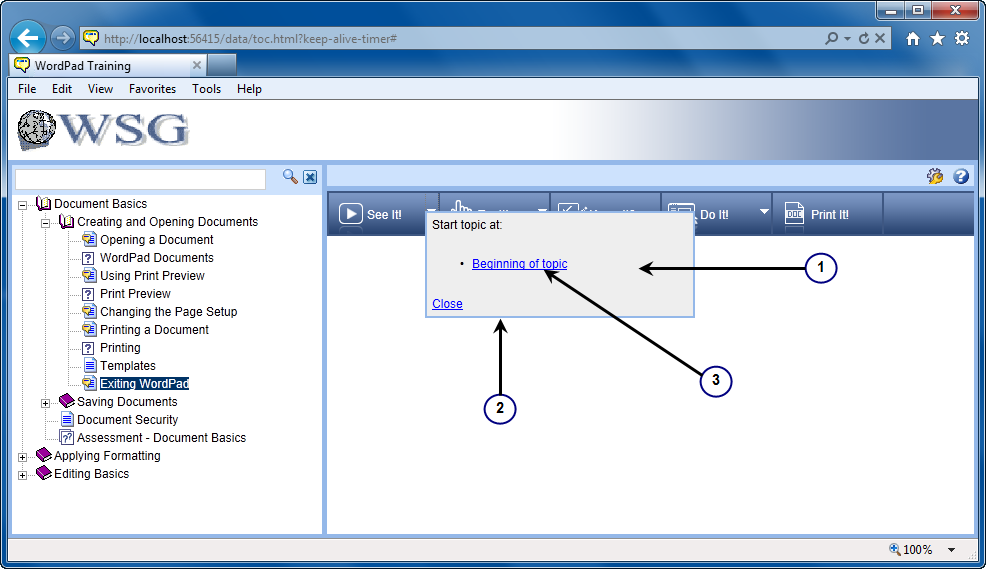
Task: Click the WSG logo banner
Action: point(103,130)
